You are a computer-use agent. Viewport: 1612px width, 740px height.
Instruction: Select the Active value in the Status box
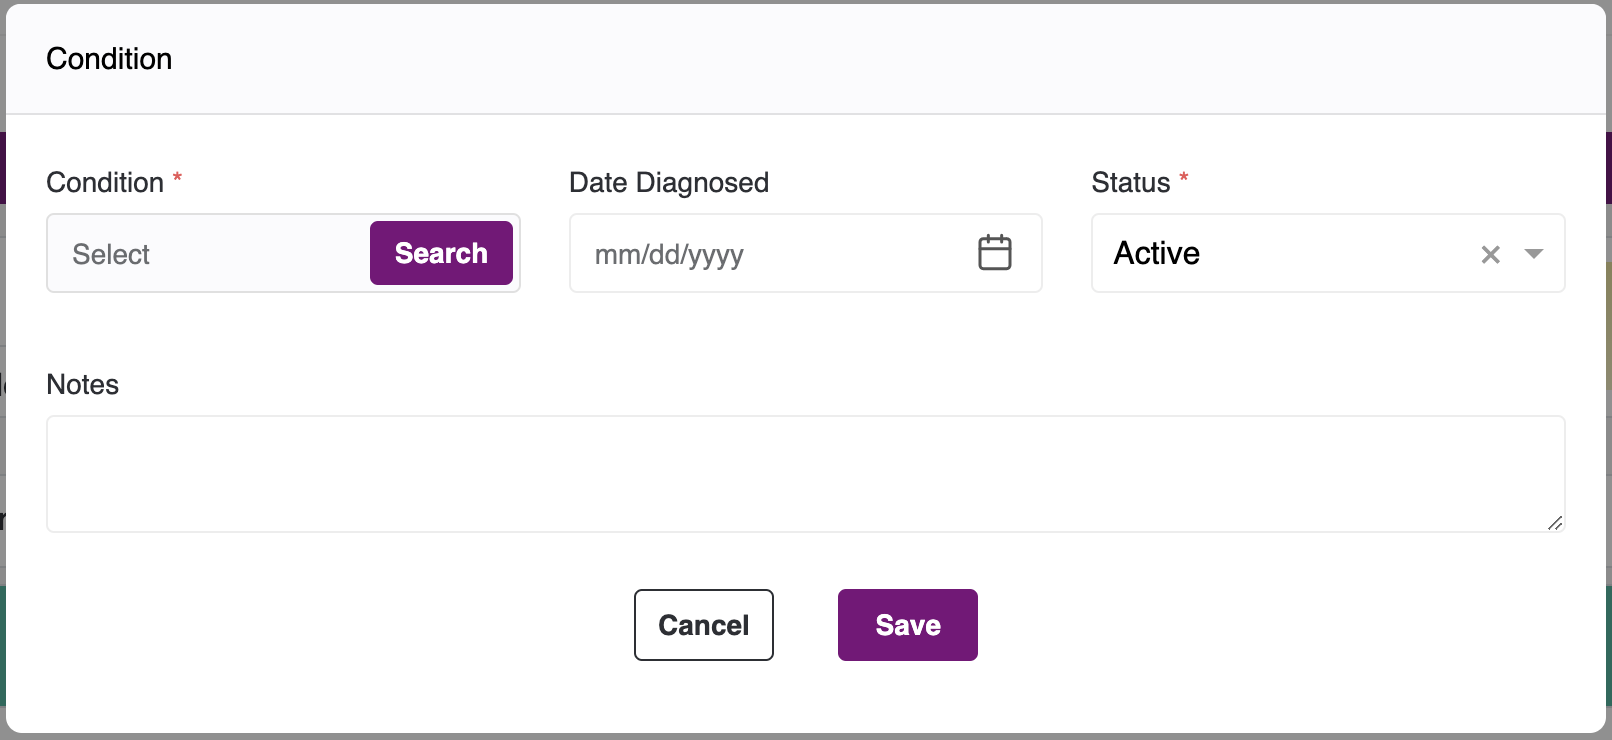(x=1157, y=254)
